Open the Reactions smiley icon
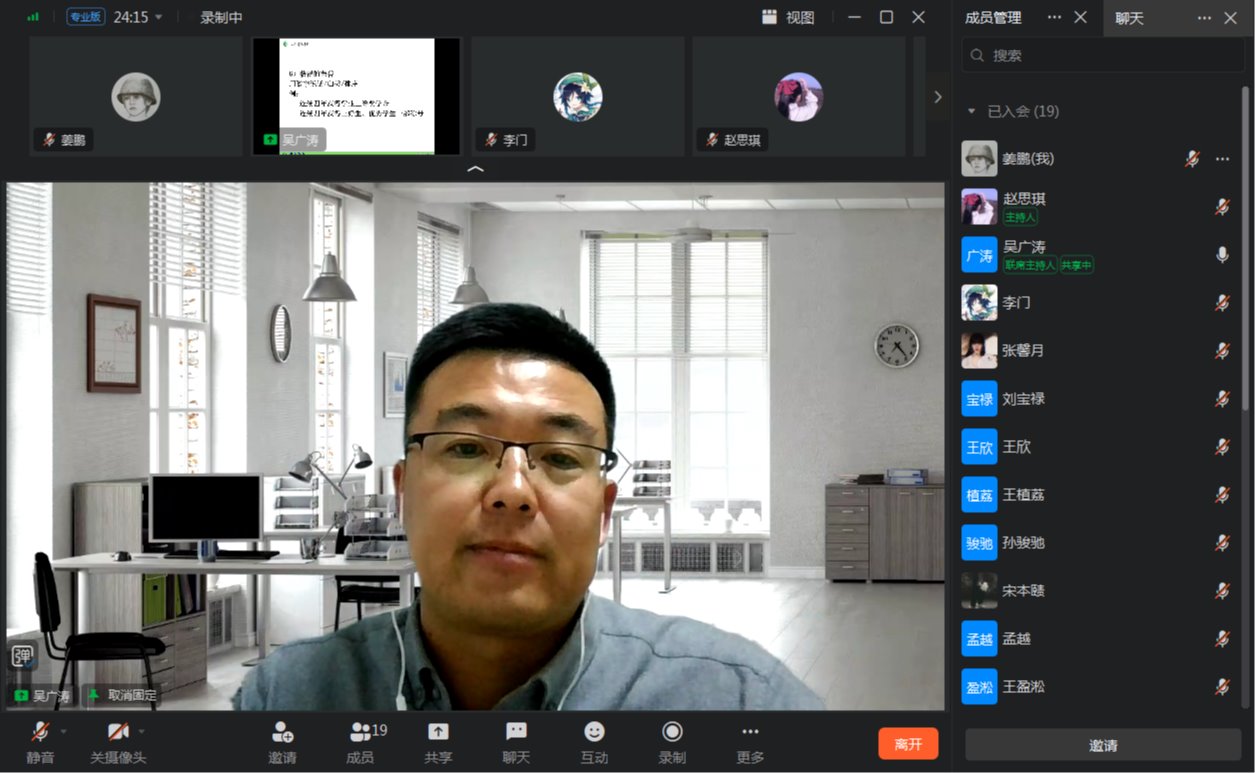Screen dimensions: 1255x773 594,732
